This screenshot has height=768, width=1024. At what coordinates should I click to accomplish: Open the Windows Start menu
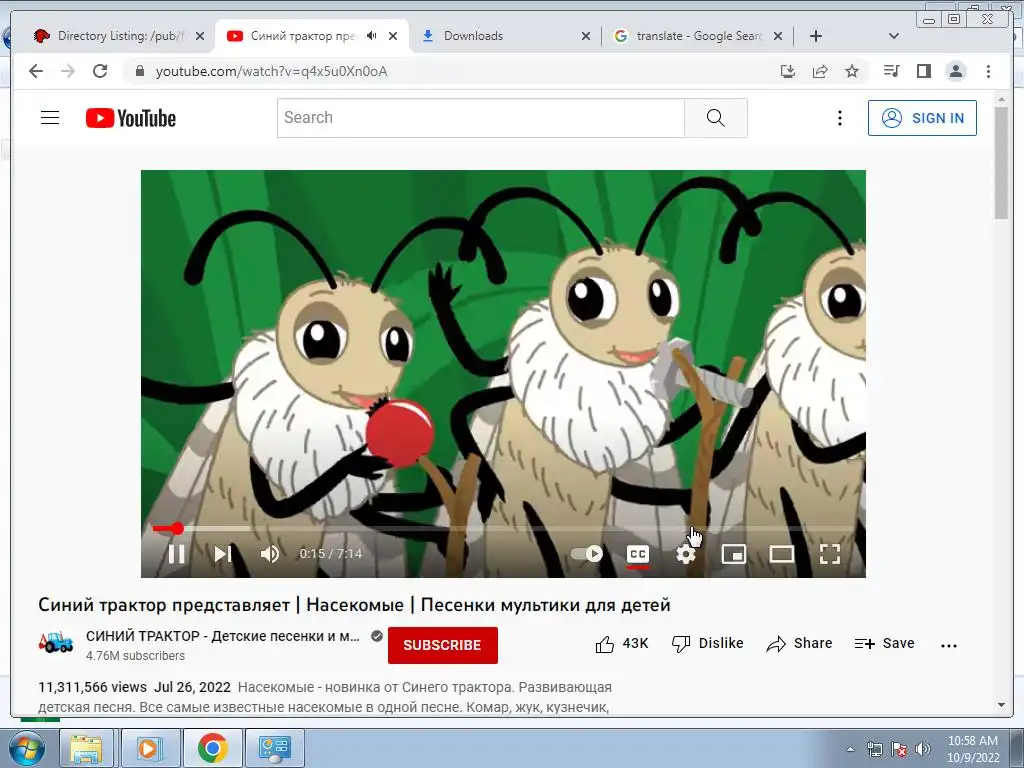click(x=26, y=748)
